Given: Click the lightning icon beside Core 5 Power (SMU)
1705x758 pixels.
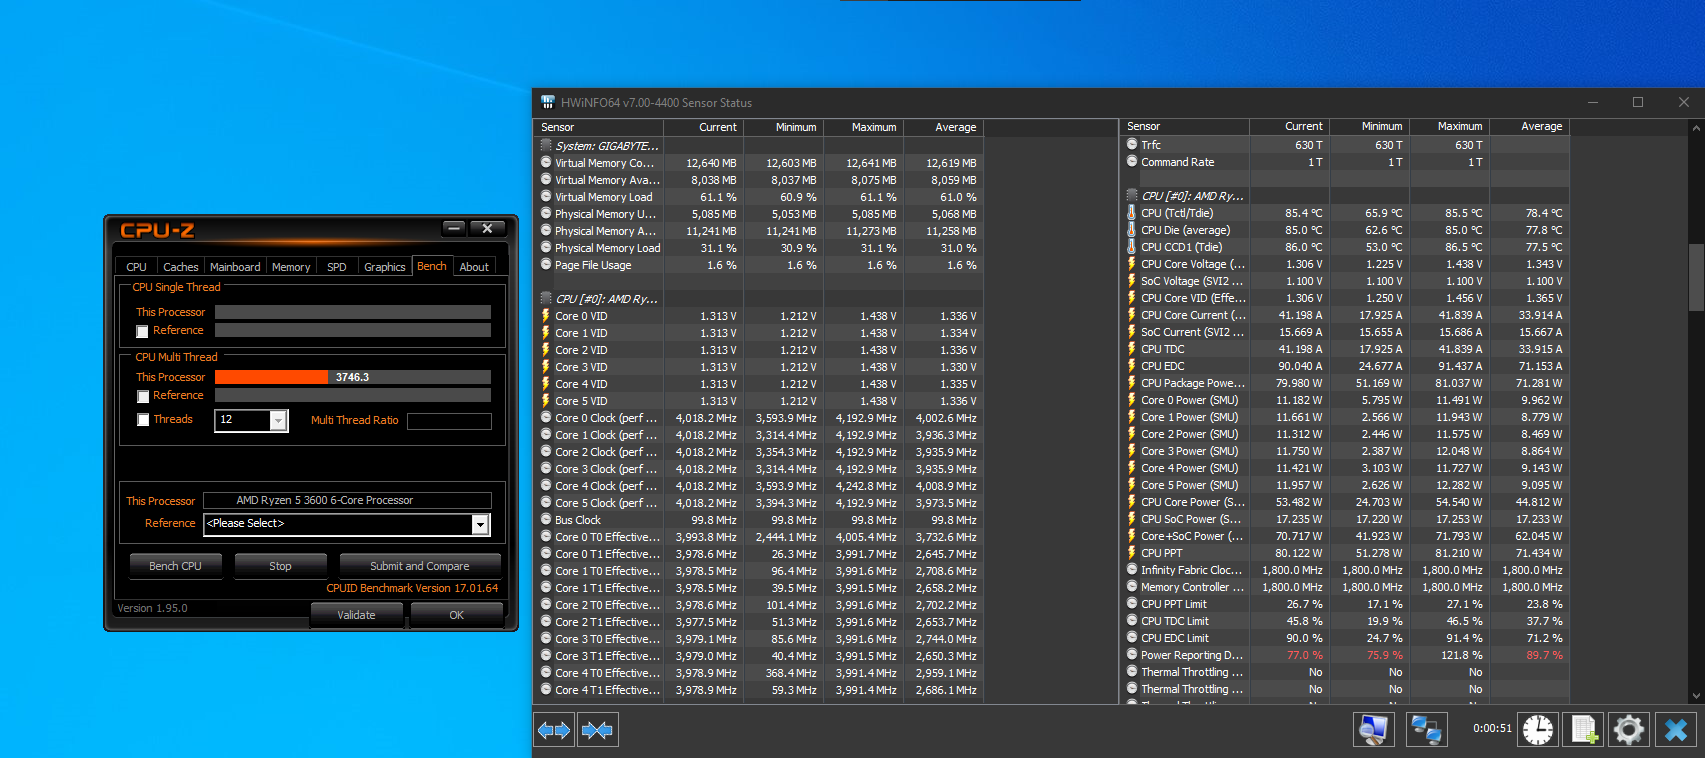Looking at the screenshot, I should pos(1132,485).
